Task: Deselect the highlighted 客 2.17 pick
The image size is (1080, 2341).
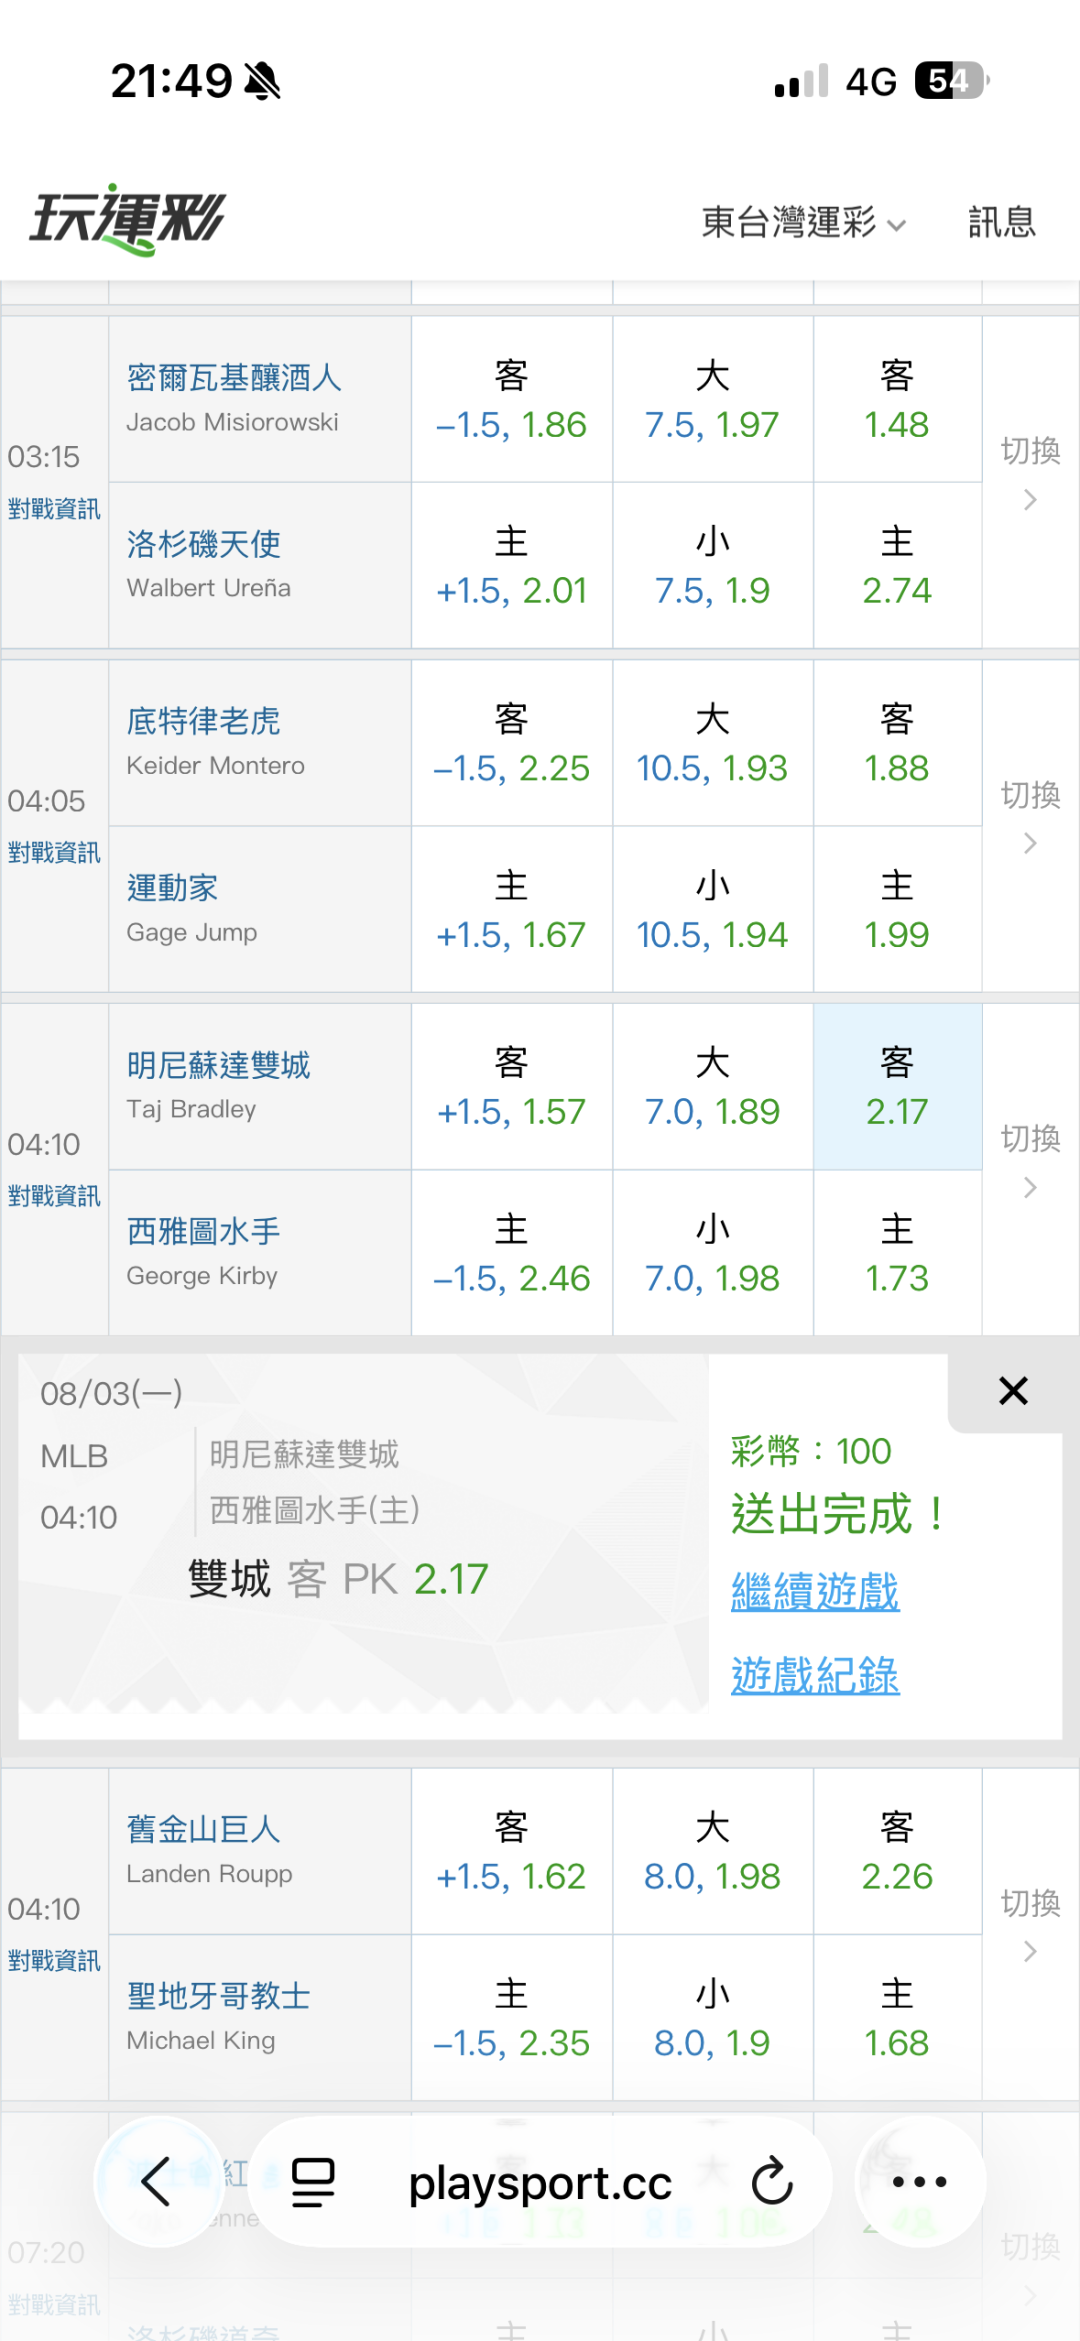Action: 897,1087
